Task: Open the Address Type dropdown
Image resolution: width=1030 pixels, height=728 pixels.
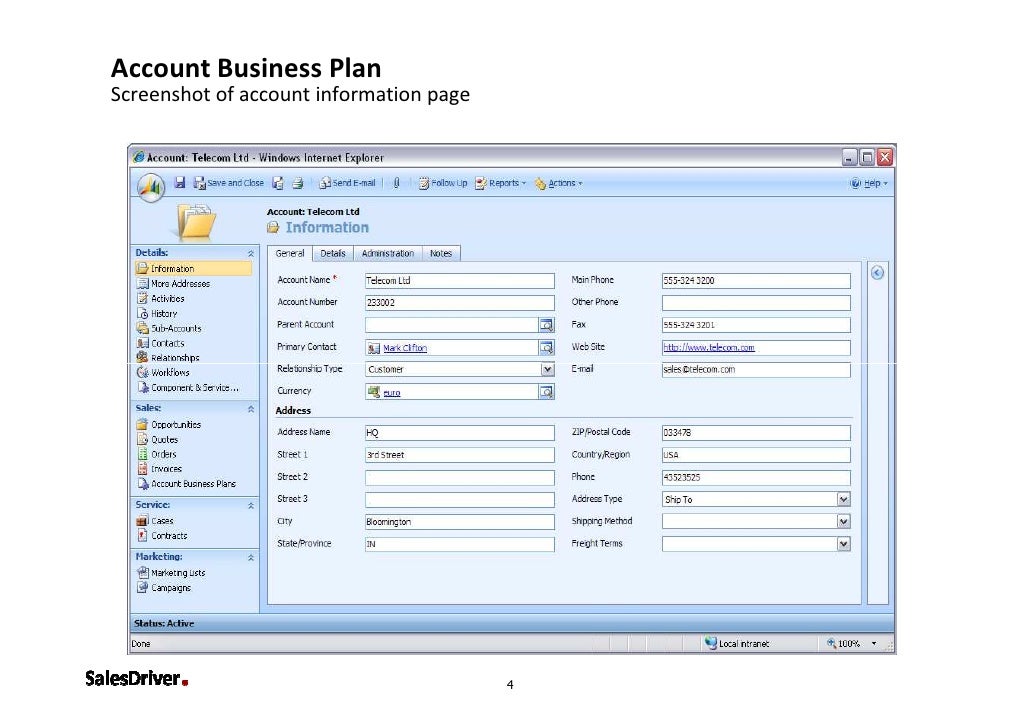Action: tap(844, 499)
